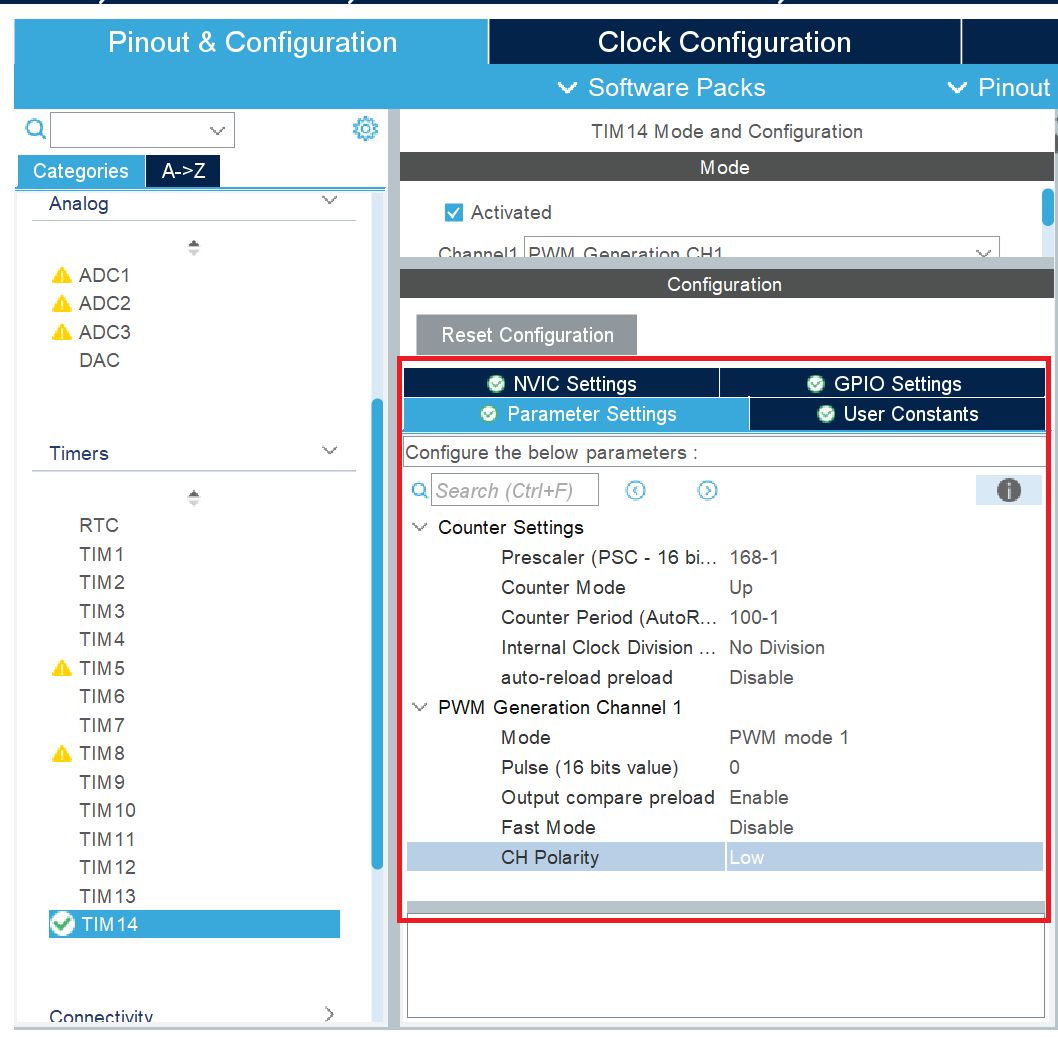Select TIM10 in the Timers list
The image size is (1058, 1037).
coord(107,810)
